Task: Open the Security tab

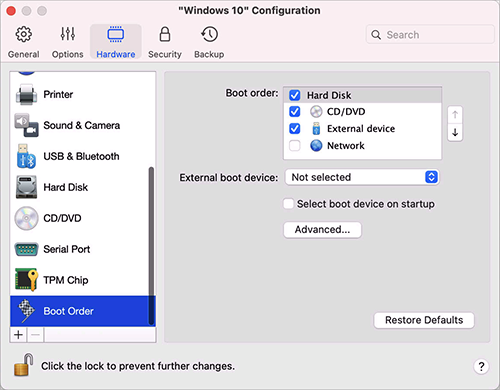Action: (x=165, y=42)
